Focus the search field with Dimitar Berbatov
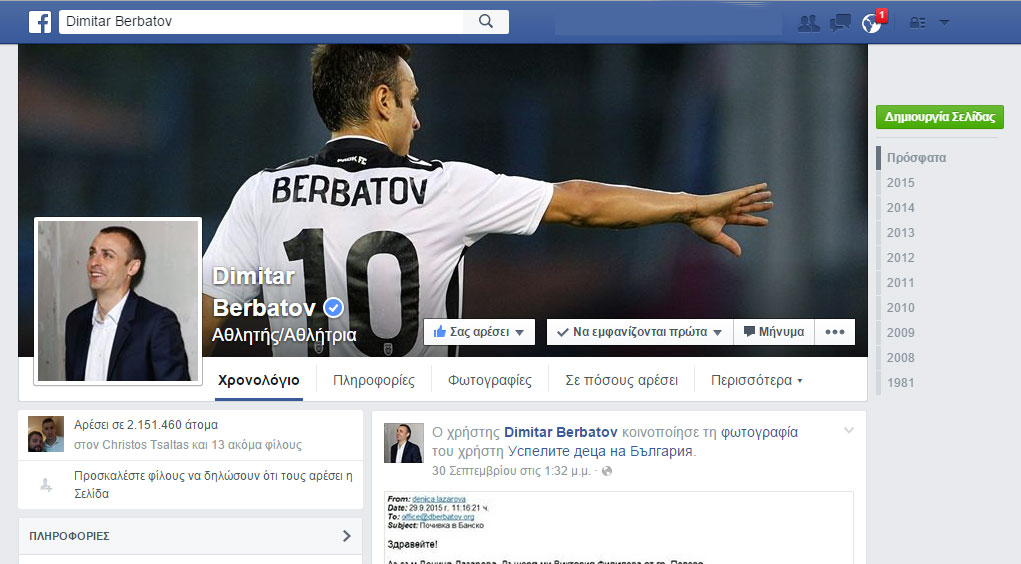 tap(260, 21)
